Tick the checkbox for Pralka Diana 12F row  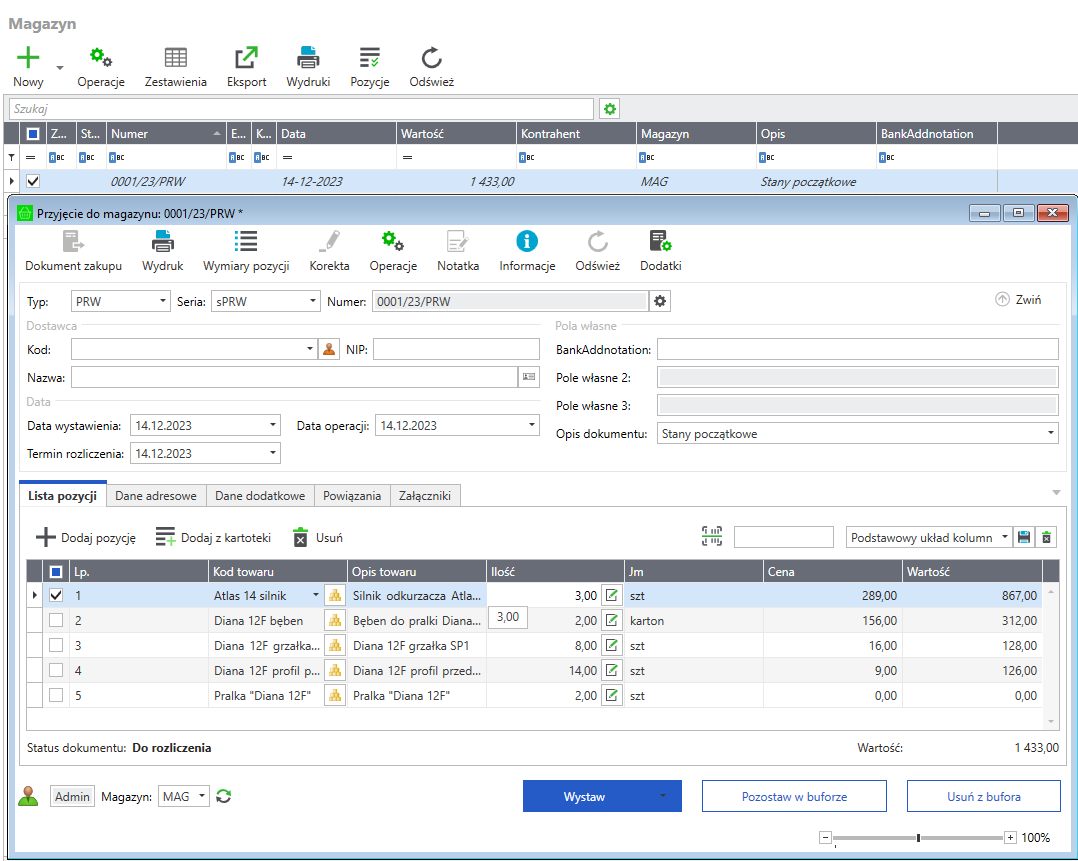56,695
